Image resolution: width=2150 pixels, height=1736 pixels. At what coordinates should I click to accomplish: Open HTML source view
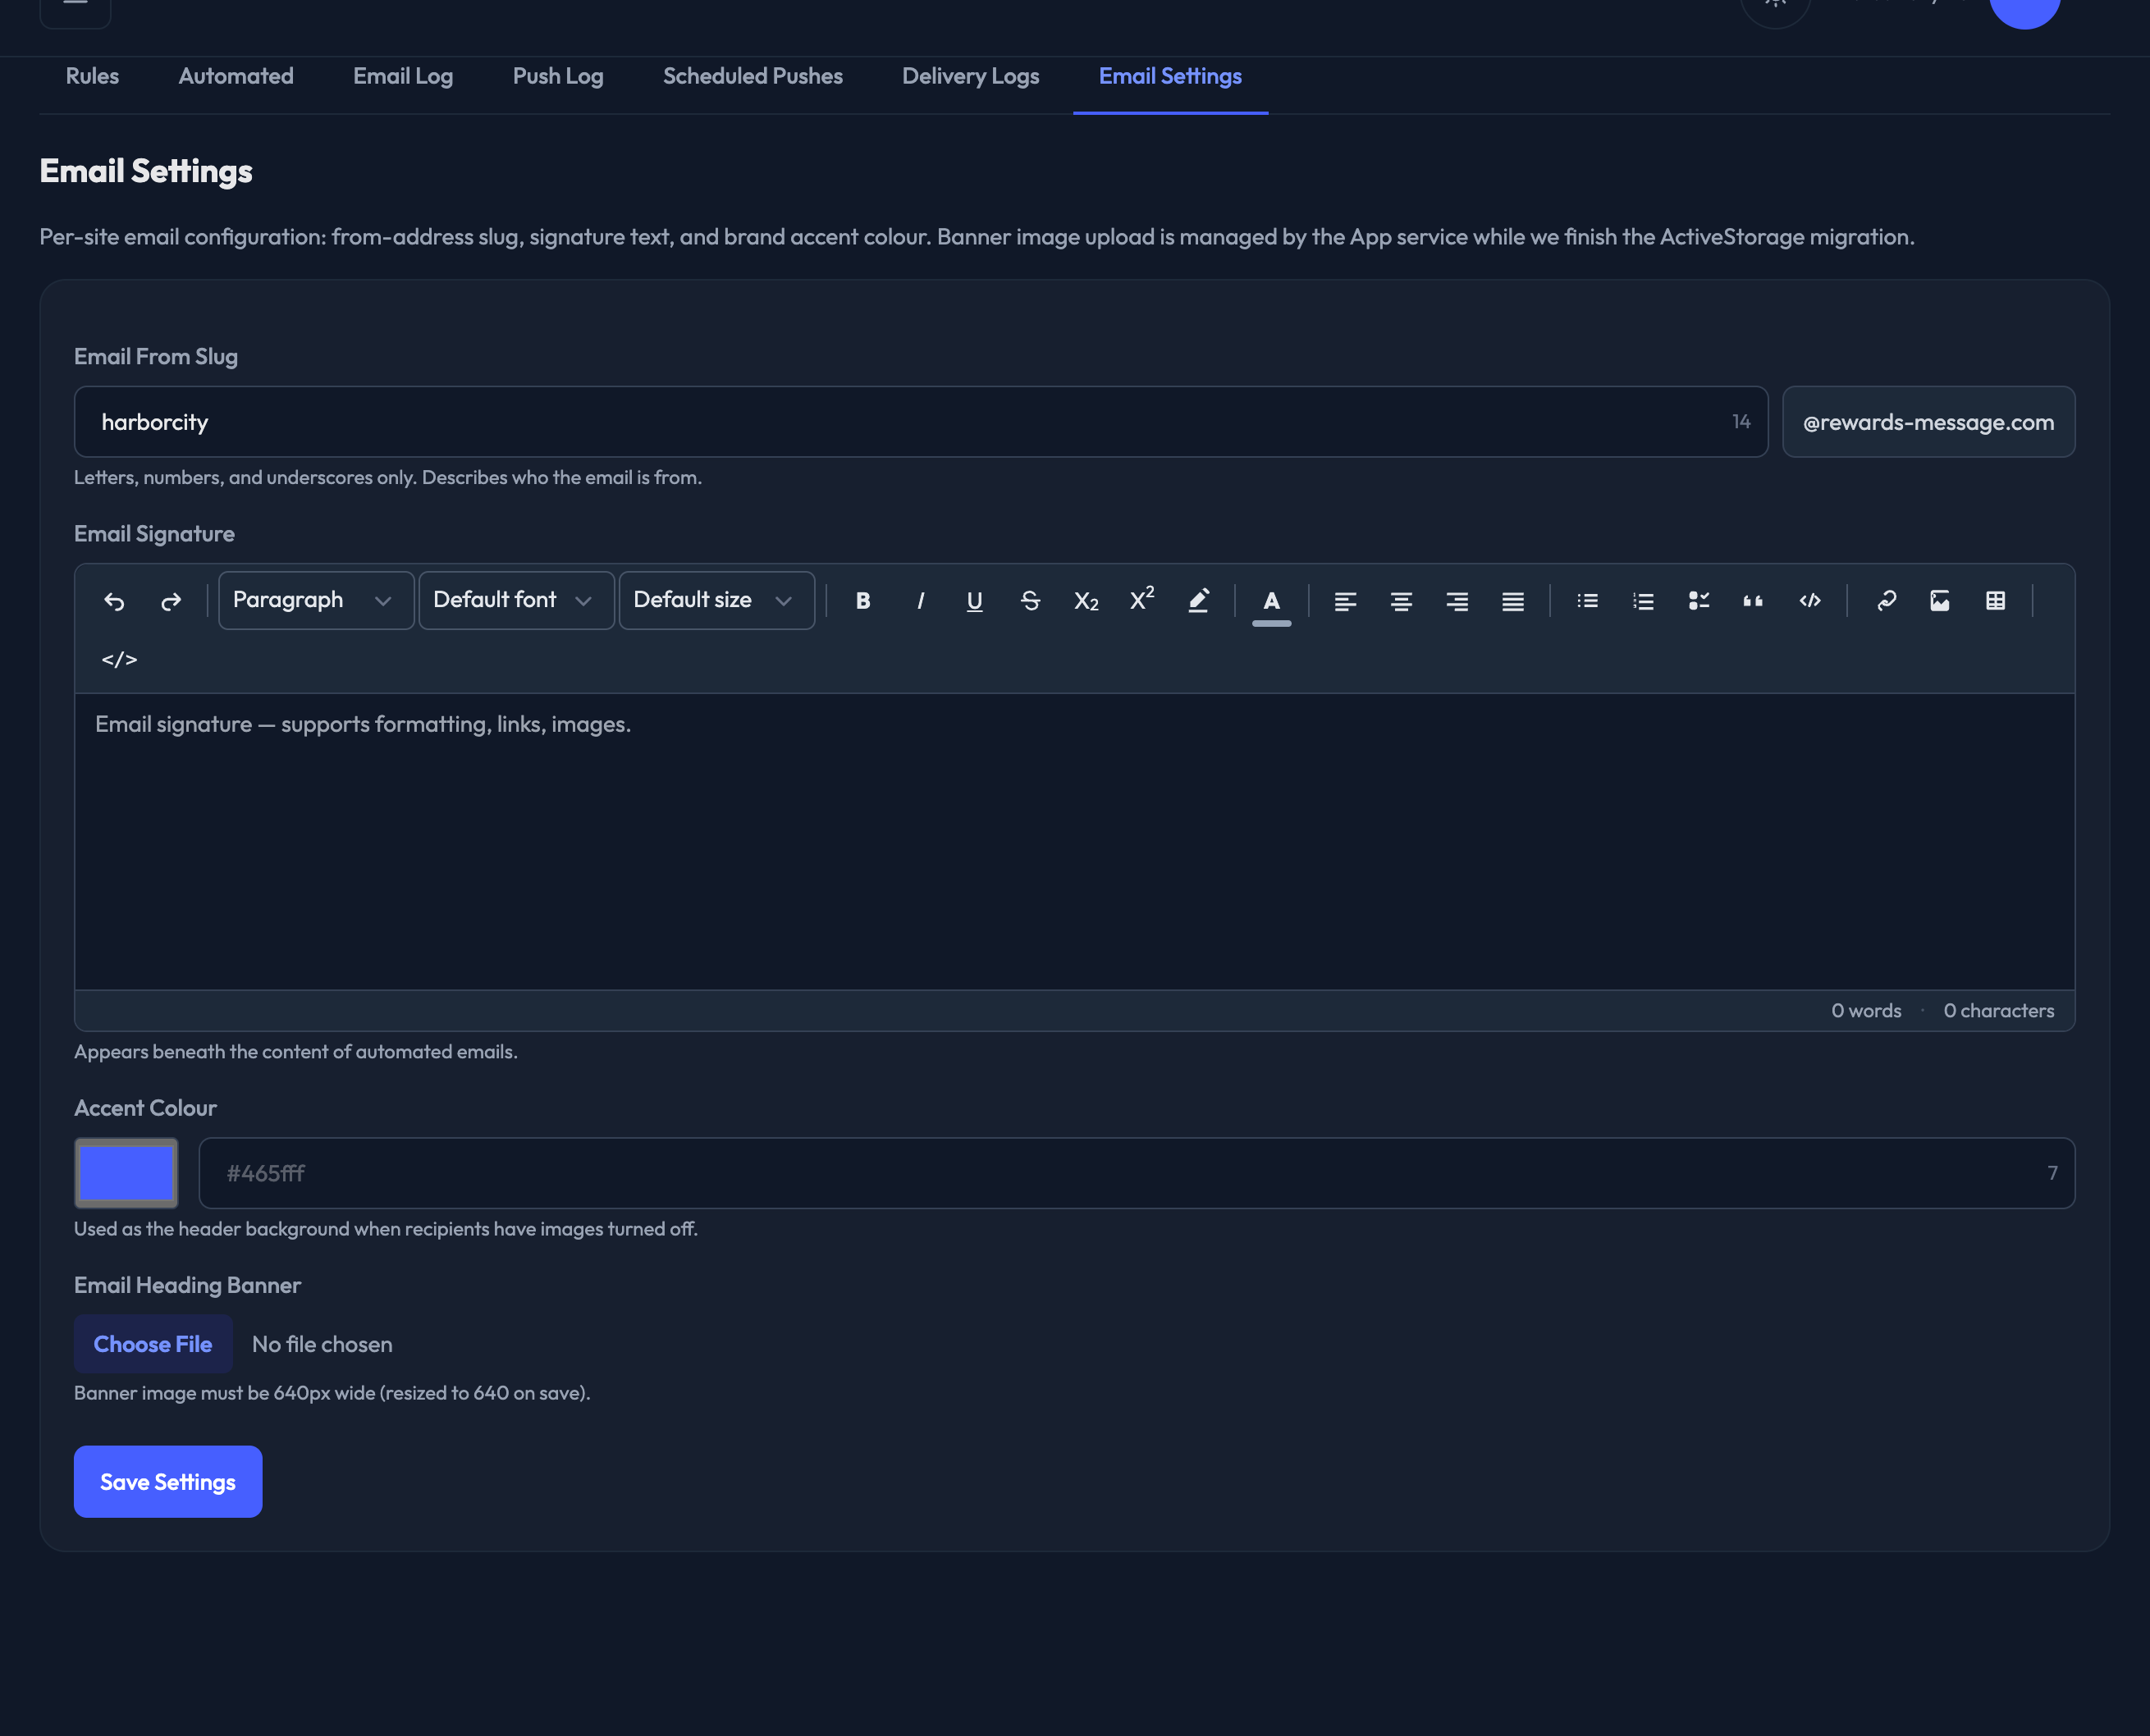(x=119, y=659)
